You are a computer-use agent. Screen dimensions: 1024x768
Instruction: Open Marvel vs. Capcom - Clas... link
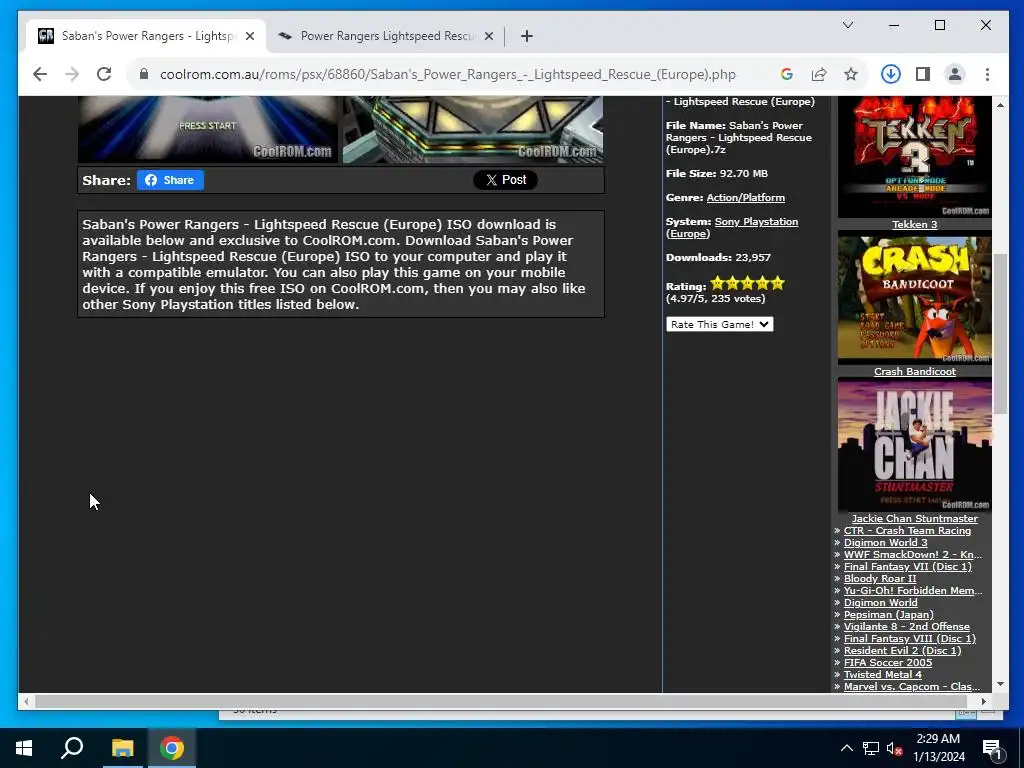click(x=912, y=687)
